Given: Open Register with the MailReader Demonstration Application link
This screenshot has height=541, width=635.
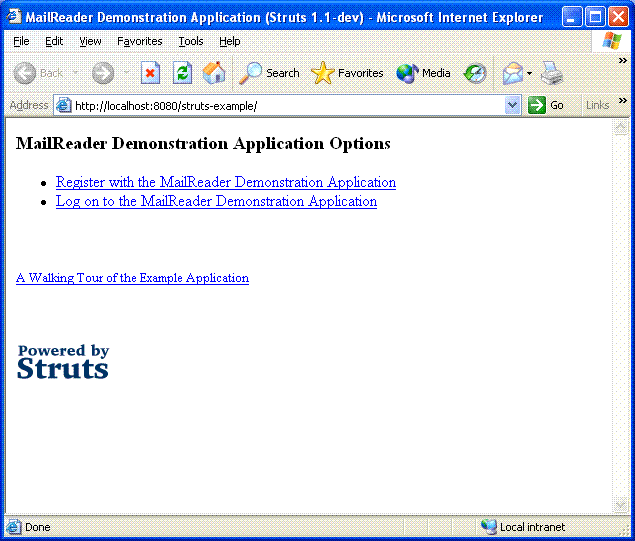Looking at the screenshot, I should 226,182.
